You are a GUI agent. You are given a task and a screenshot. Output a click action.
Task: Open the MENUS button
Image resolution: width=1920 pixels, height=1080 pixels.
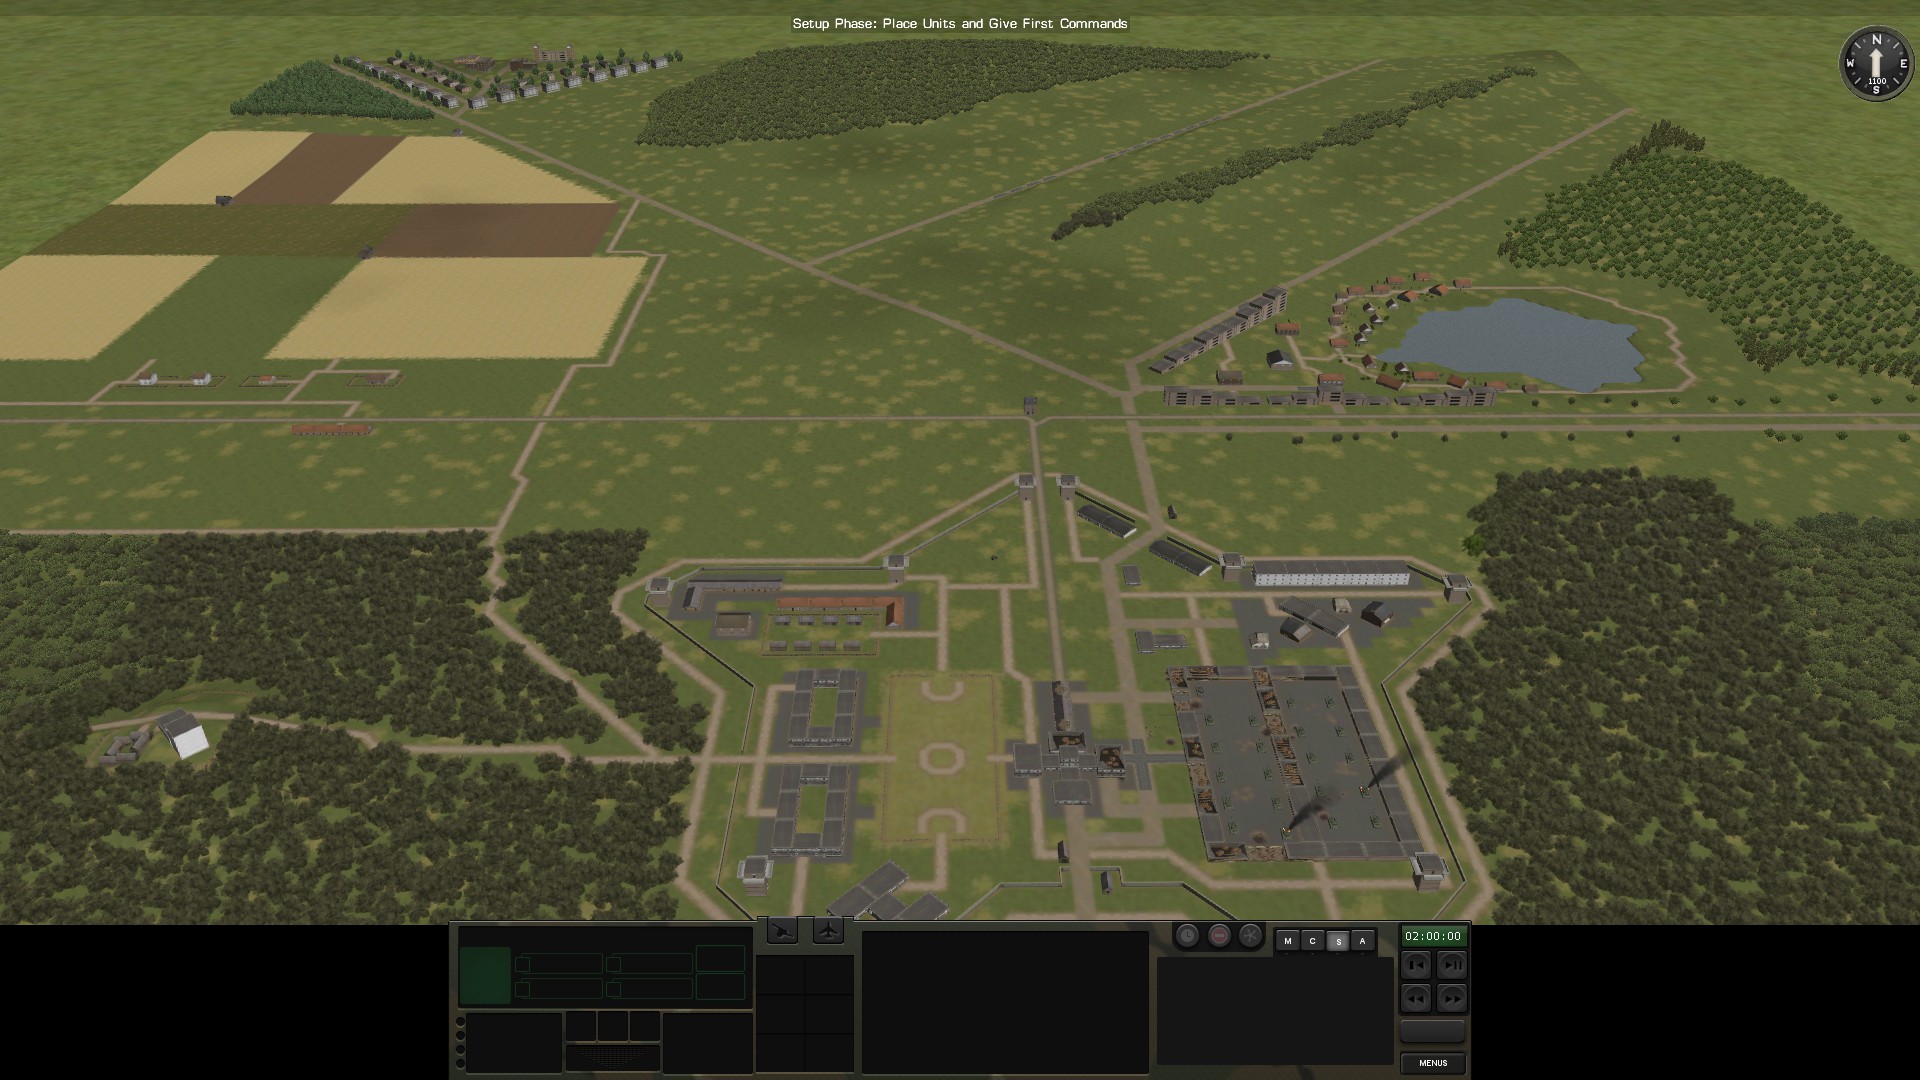[1433, 1063]
